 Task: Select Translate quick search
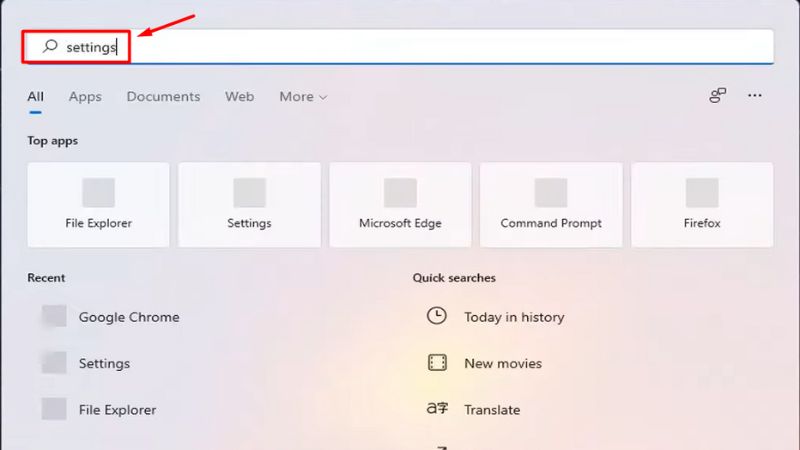pyautogui.click(x=492, y=410)
